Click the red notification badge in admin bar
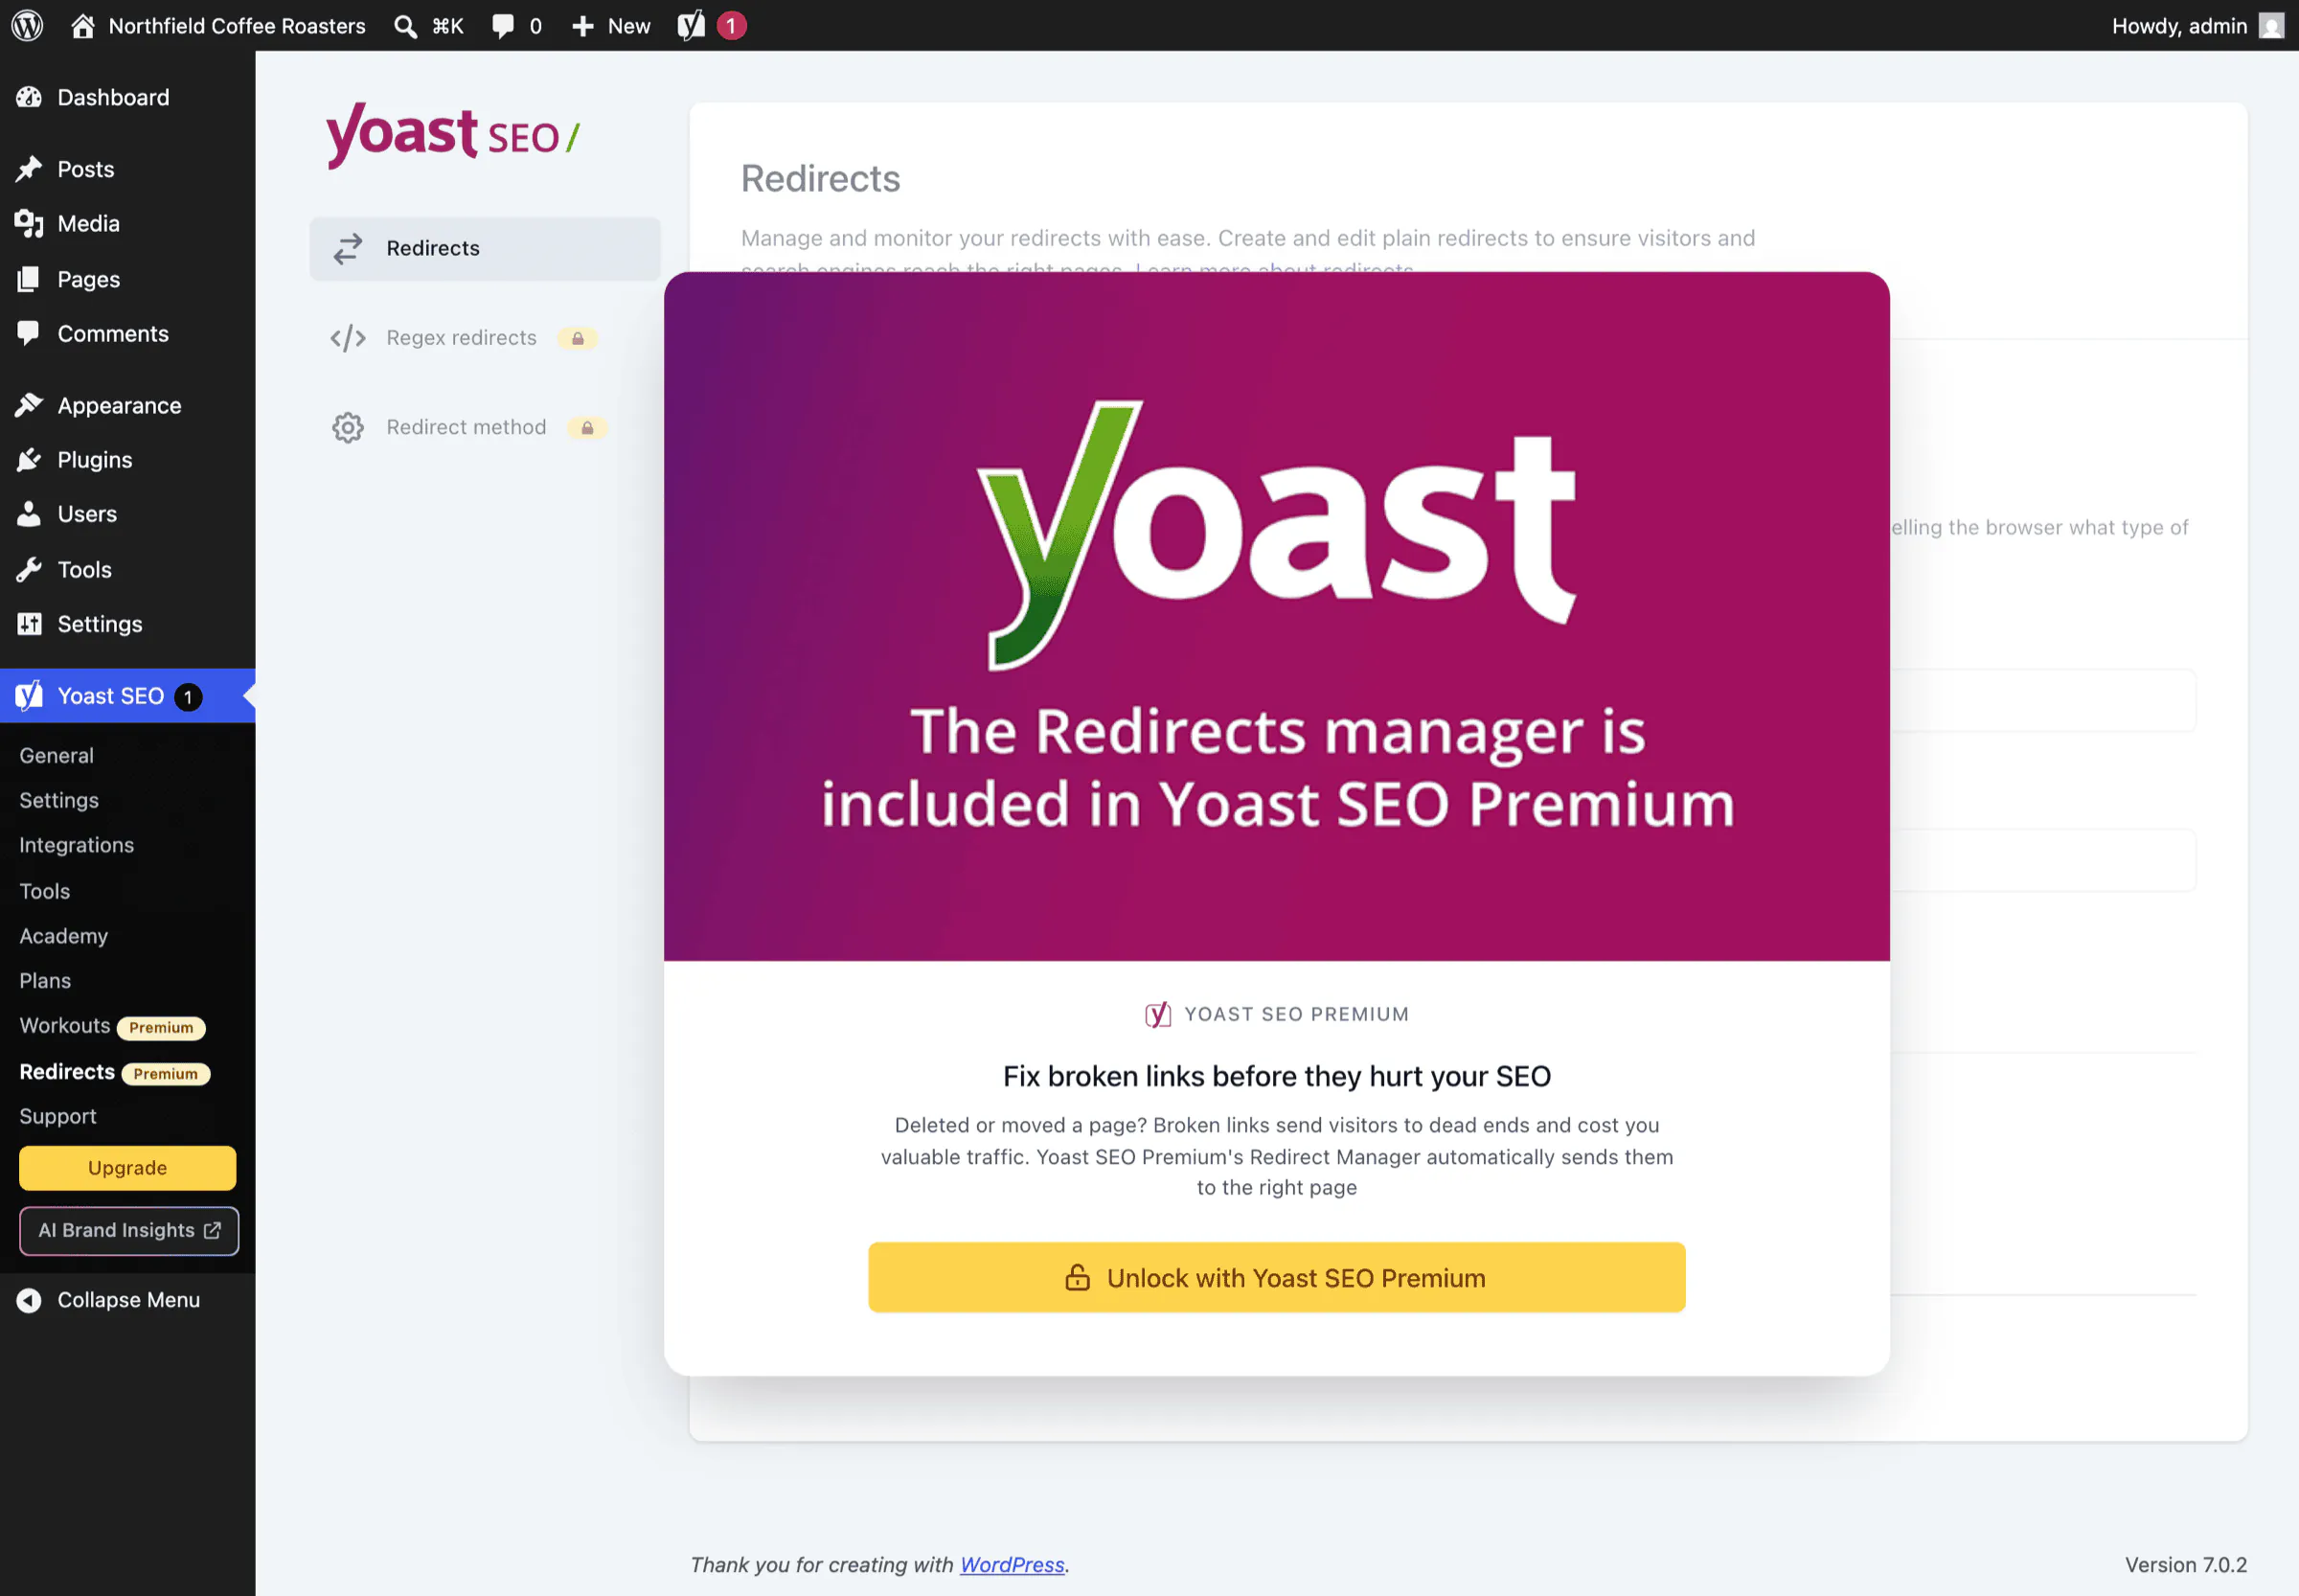 click(x=731, y=26)
